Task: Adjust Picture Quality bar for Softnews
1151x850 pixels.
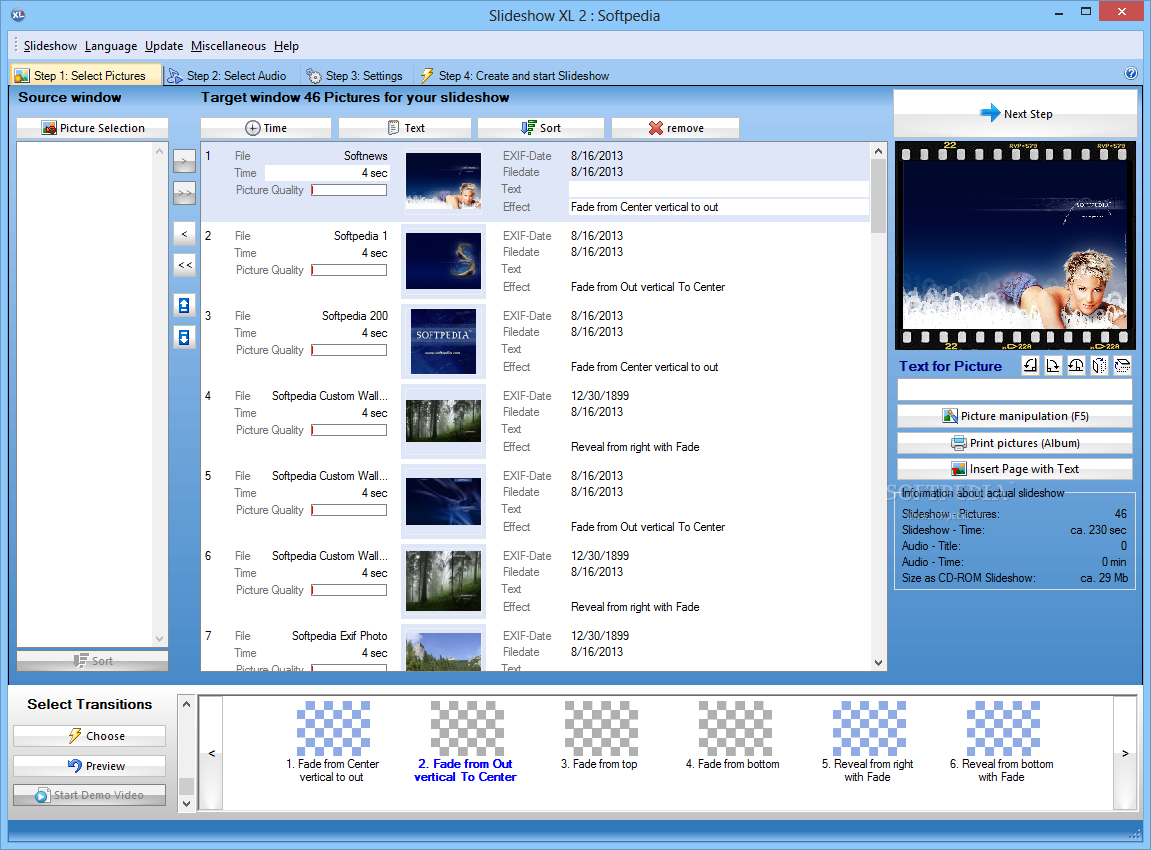Action: (349, 190)
